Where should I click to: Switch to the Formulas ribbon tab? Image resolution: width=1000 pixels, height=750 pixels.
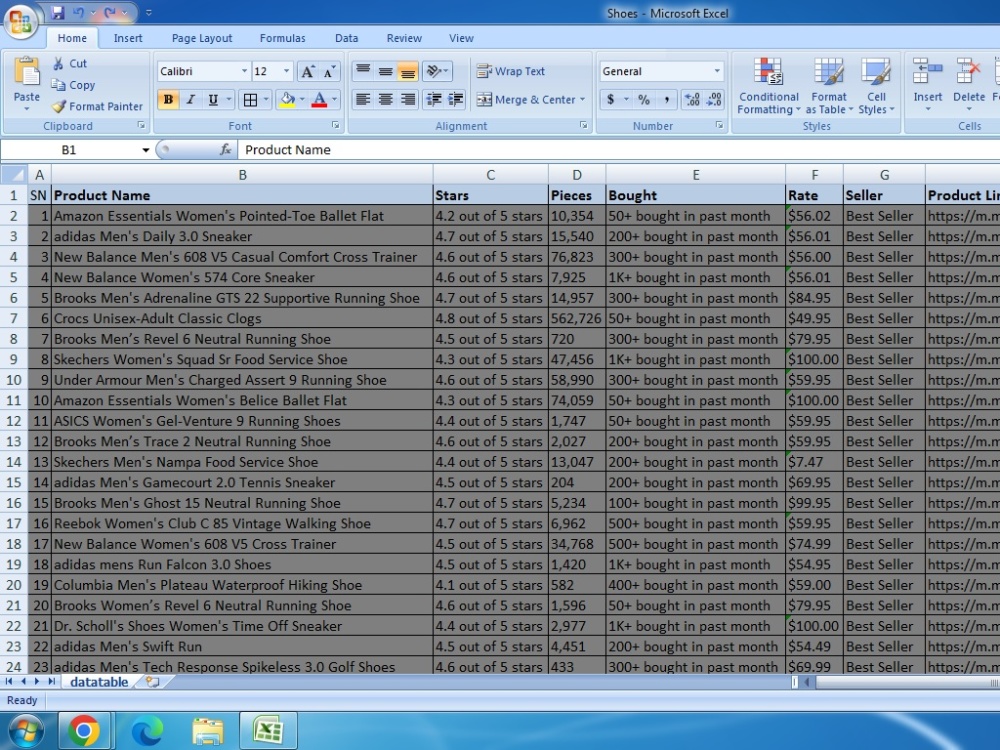[x=283, y=38]
